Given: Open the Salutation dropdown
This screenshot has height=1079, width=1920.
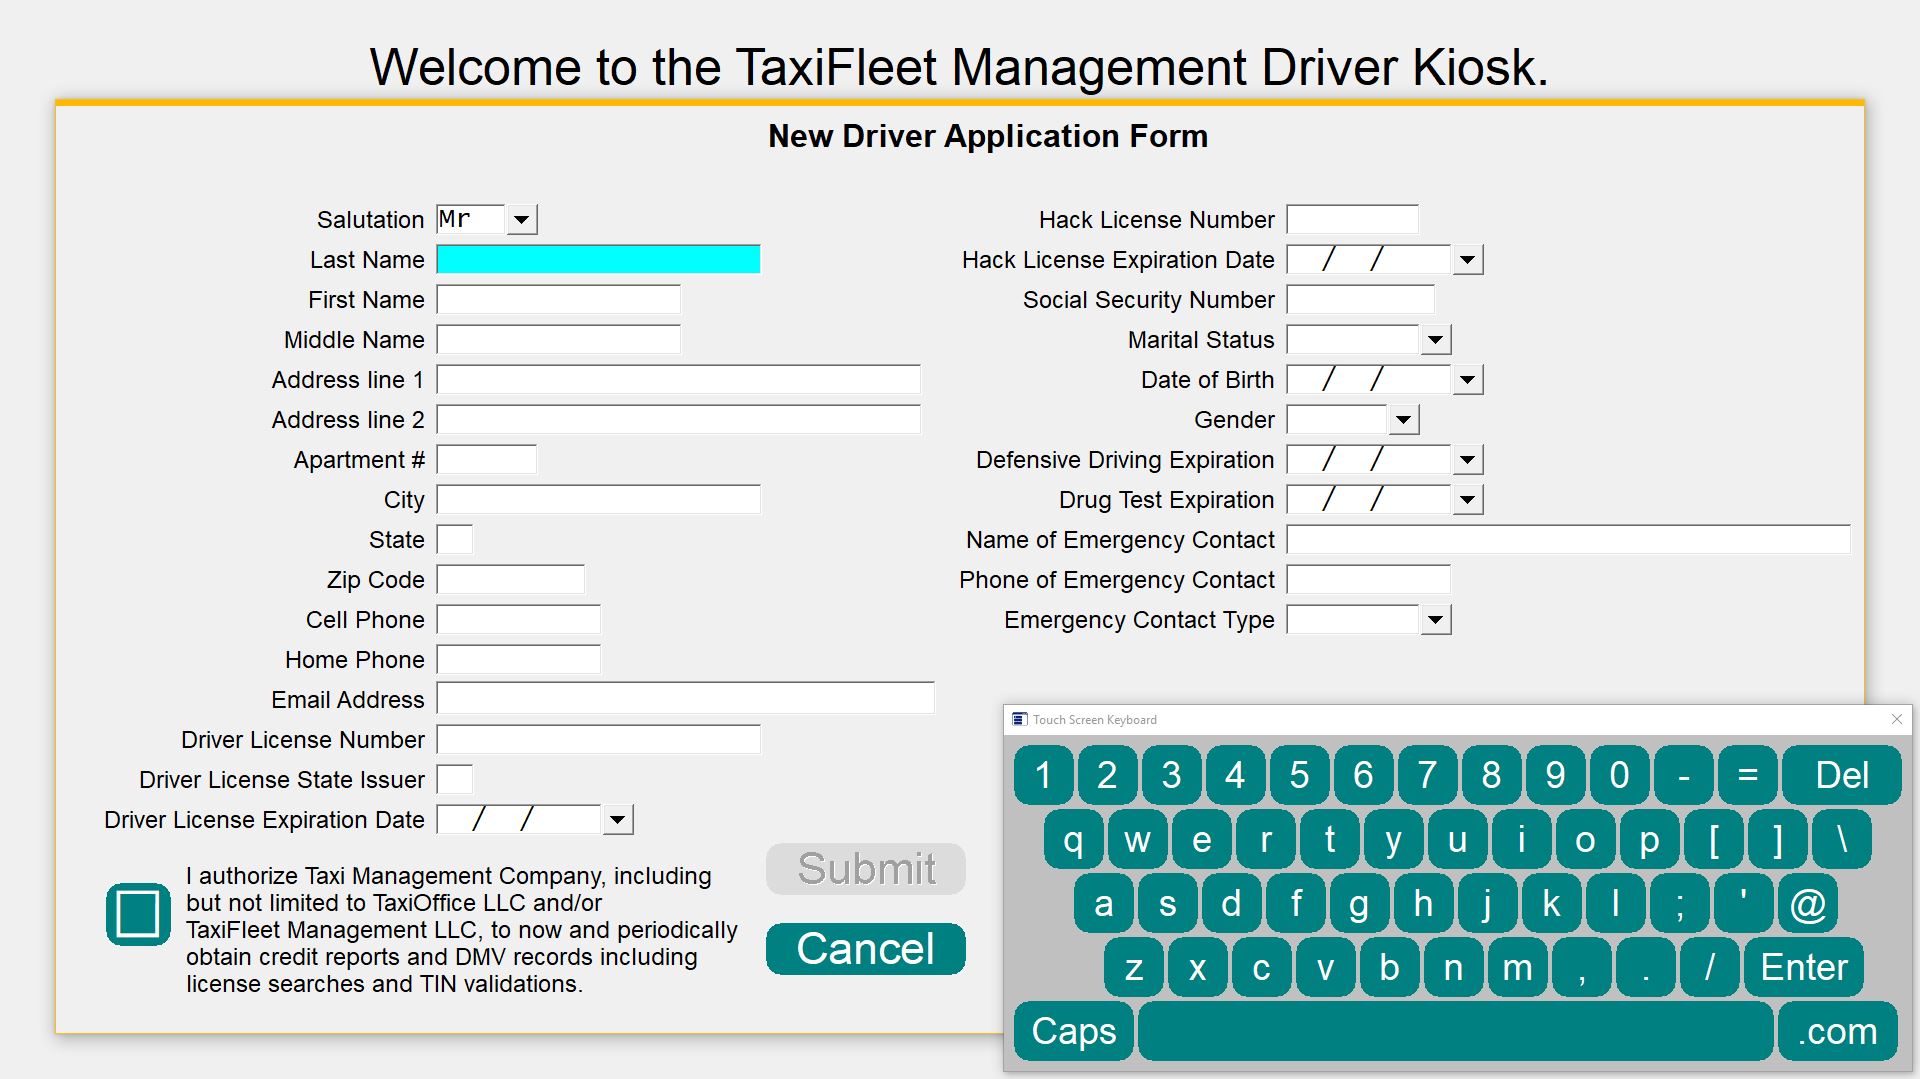Looking at the screenshot, I should [521, 220].
